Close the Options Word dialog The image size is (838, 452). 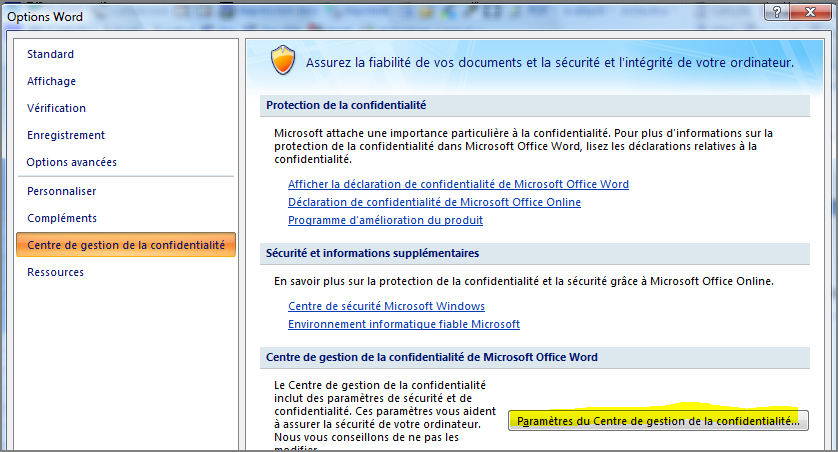point(810,12)
